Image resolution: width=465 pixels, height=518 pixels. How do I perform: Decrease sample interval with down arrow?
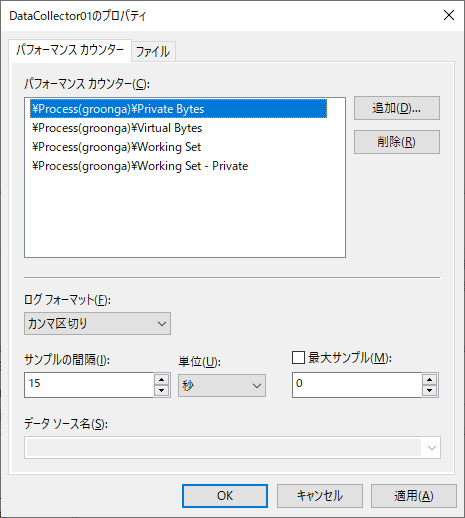click(x=162, y=391)
